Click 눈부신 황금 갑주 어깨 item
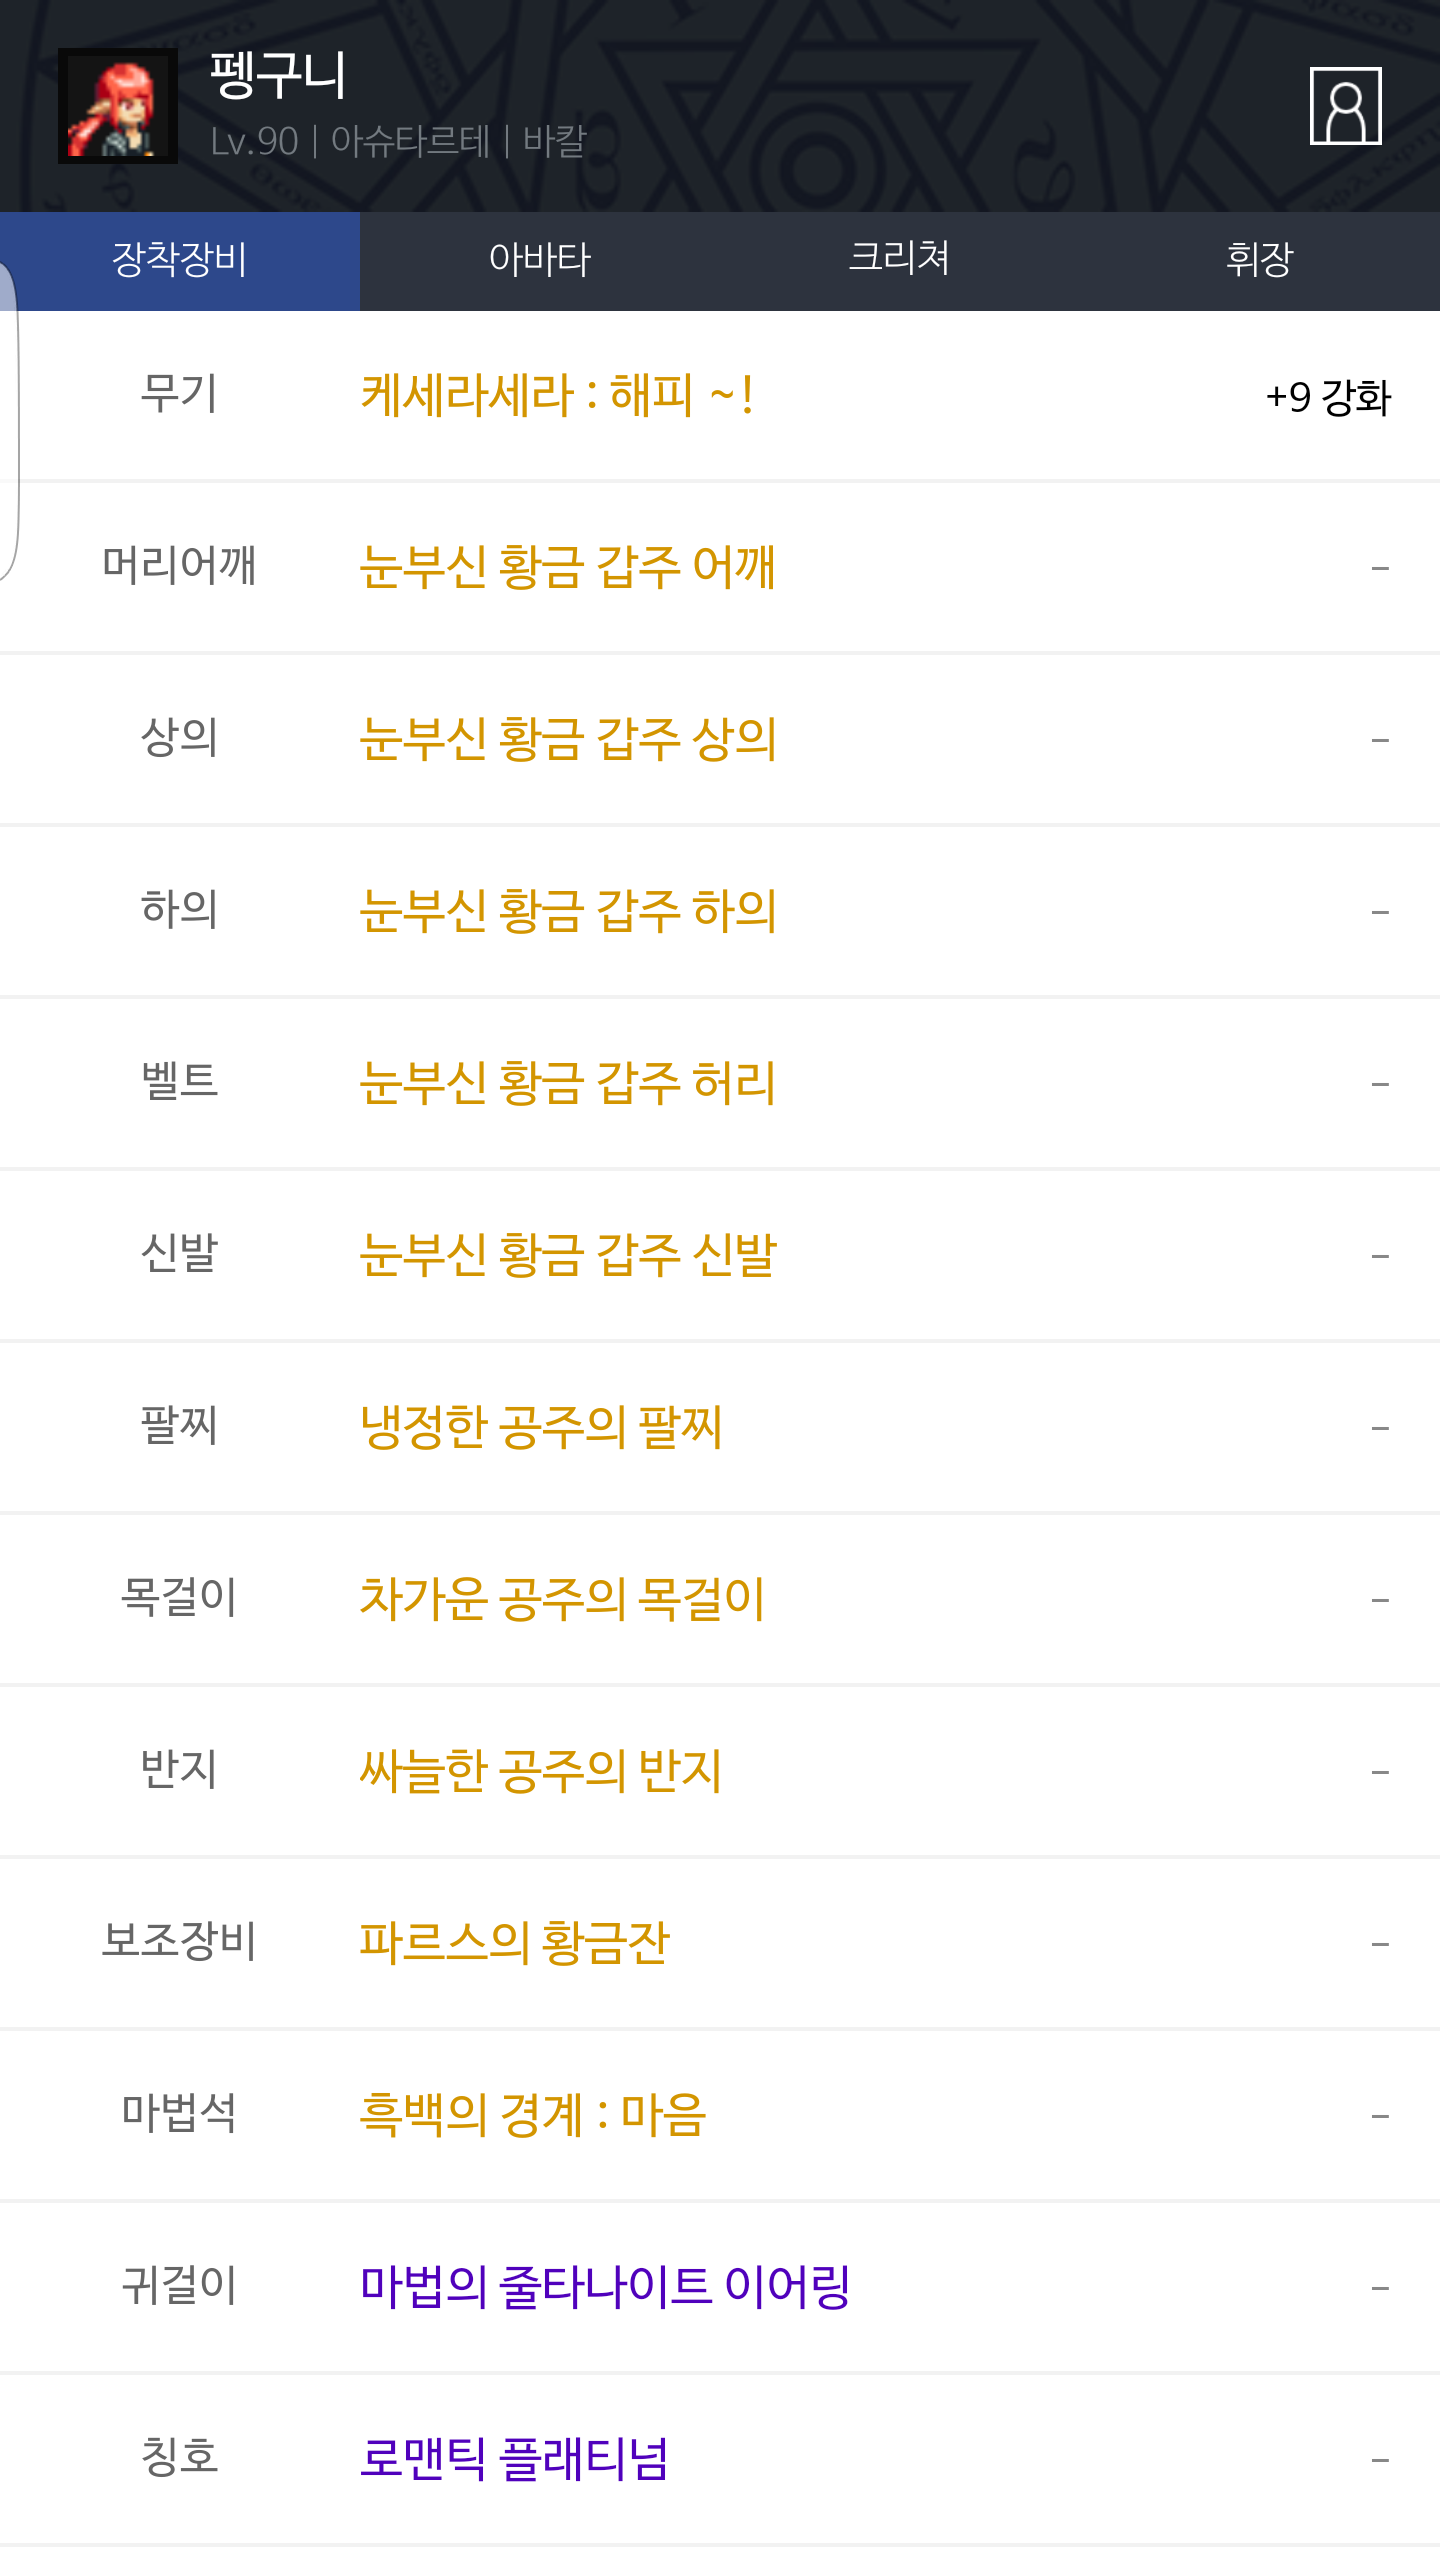This screenshot has height=2560, width=1440. [567, 567]
